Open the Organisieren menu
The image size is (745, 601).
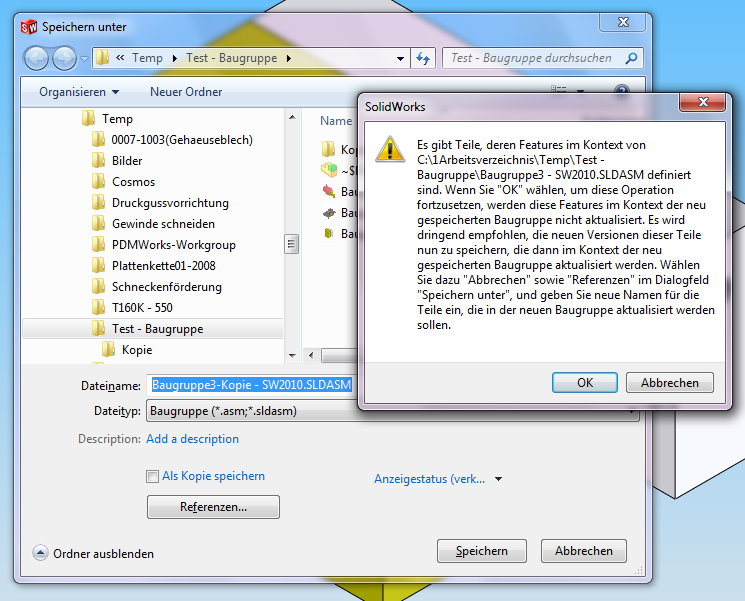tap(79, 92)
